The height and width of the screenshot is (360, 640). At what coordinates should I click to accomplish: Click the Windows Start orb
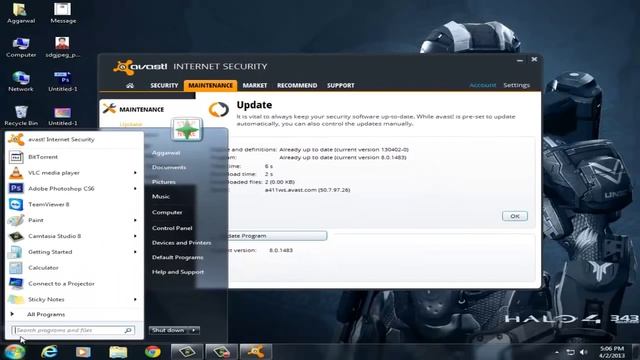[x=15, y=351]
